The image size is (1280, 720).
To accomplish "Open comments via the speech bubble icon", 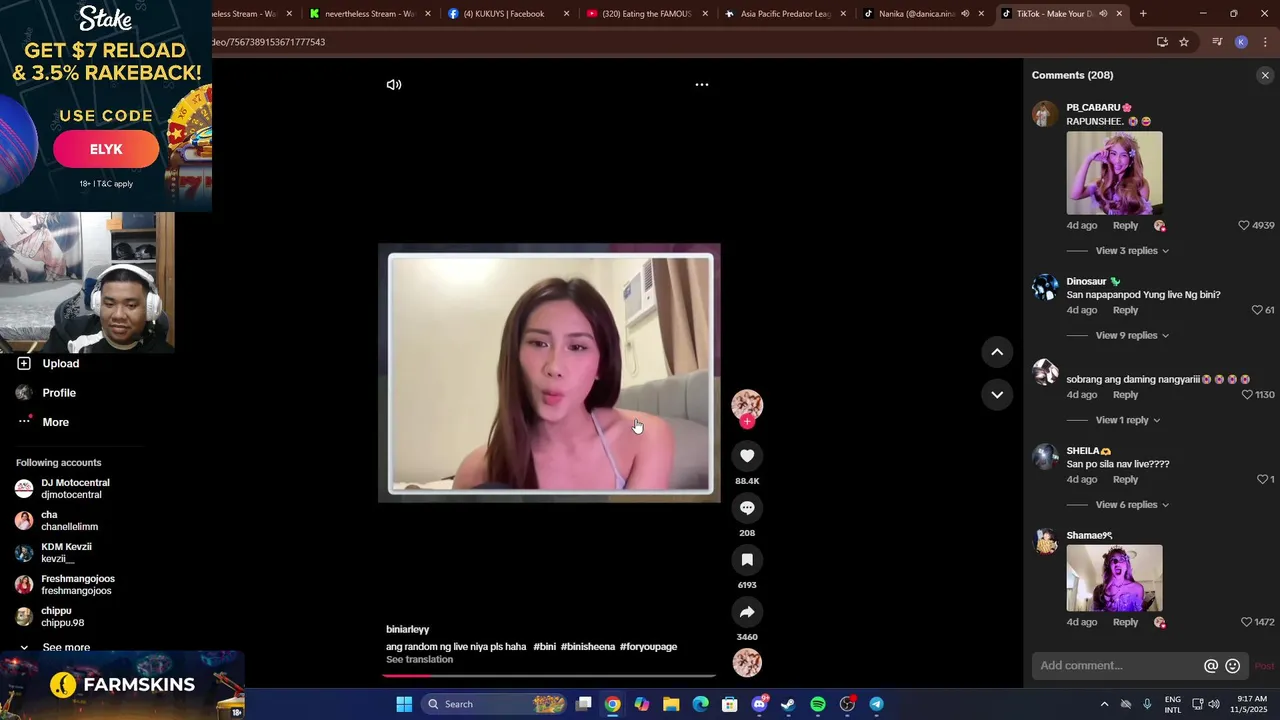I will [x=747, y=508].
